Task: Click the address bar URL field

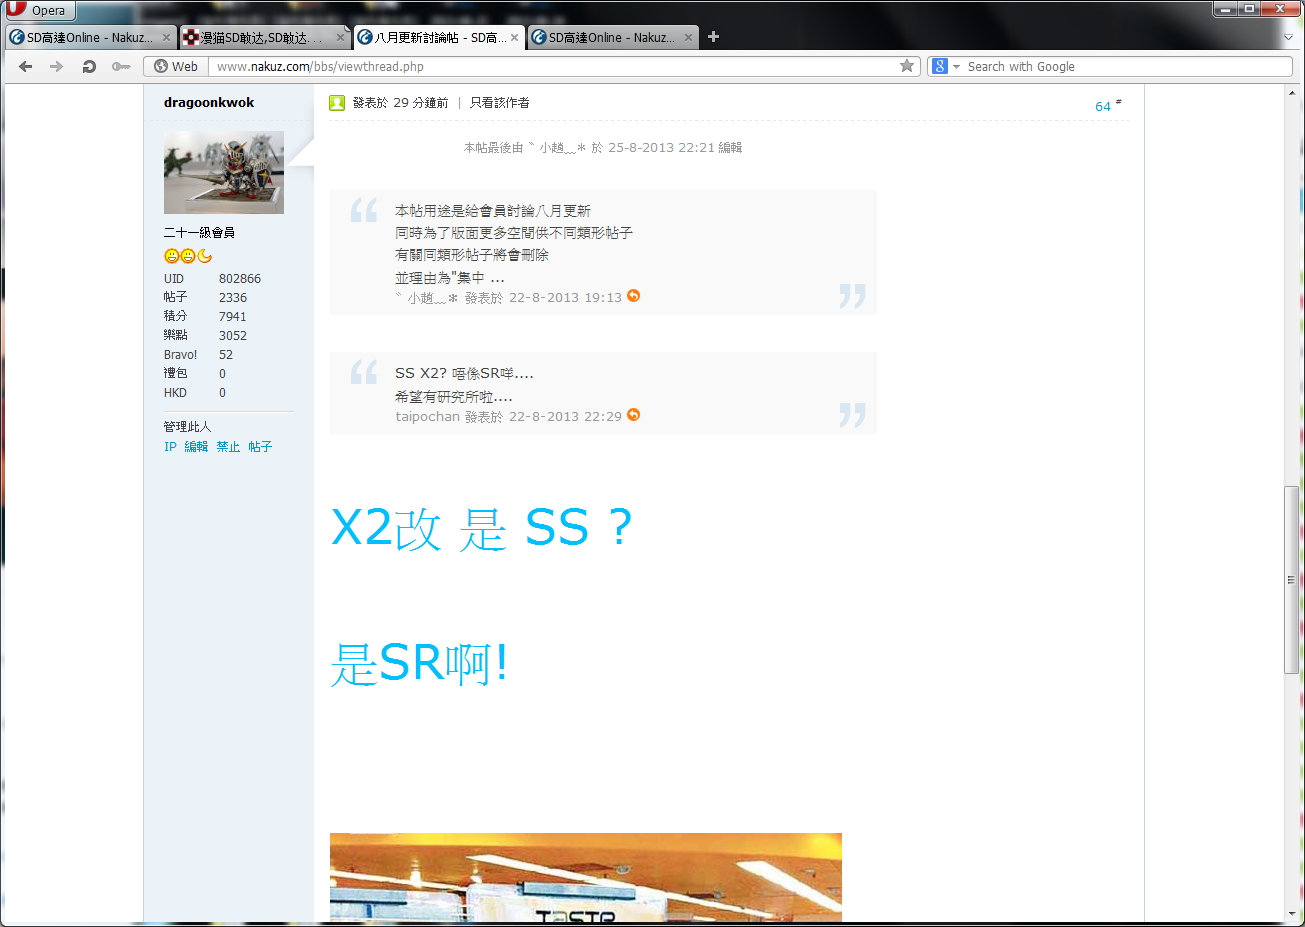Action: [550, 67]
